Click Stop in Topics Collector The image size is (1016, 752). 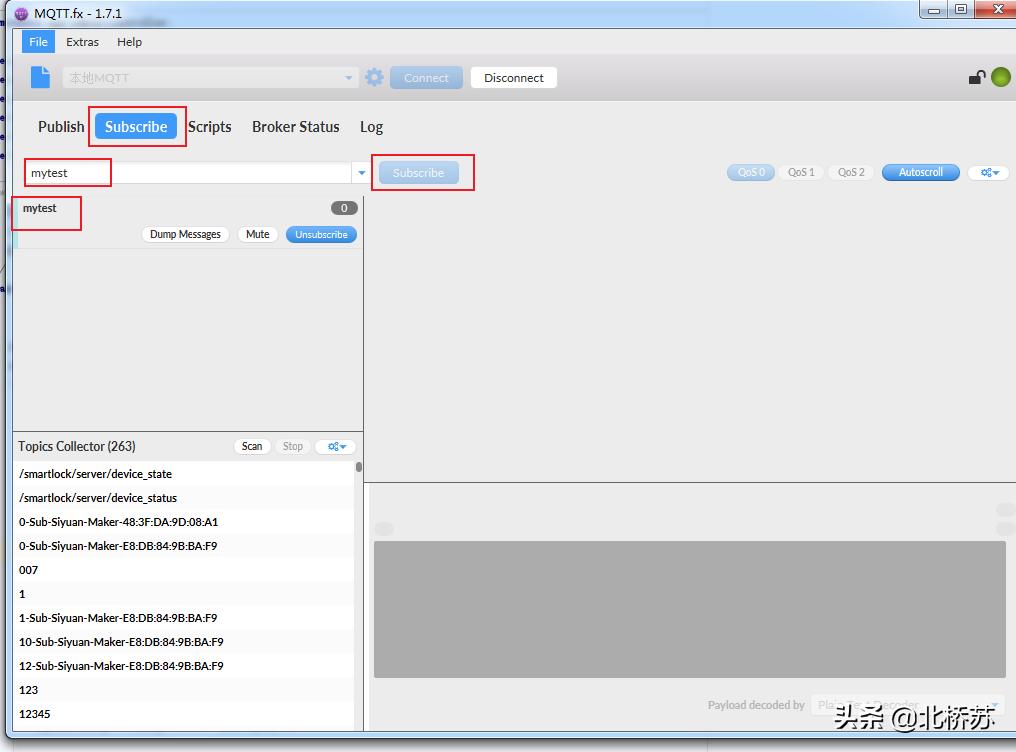click(292, 446)
